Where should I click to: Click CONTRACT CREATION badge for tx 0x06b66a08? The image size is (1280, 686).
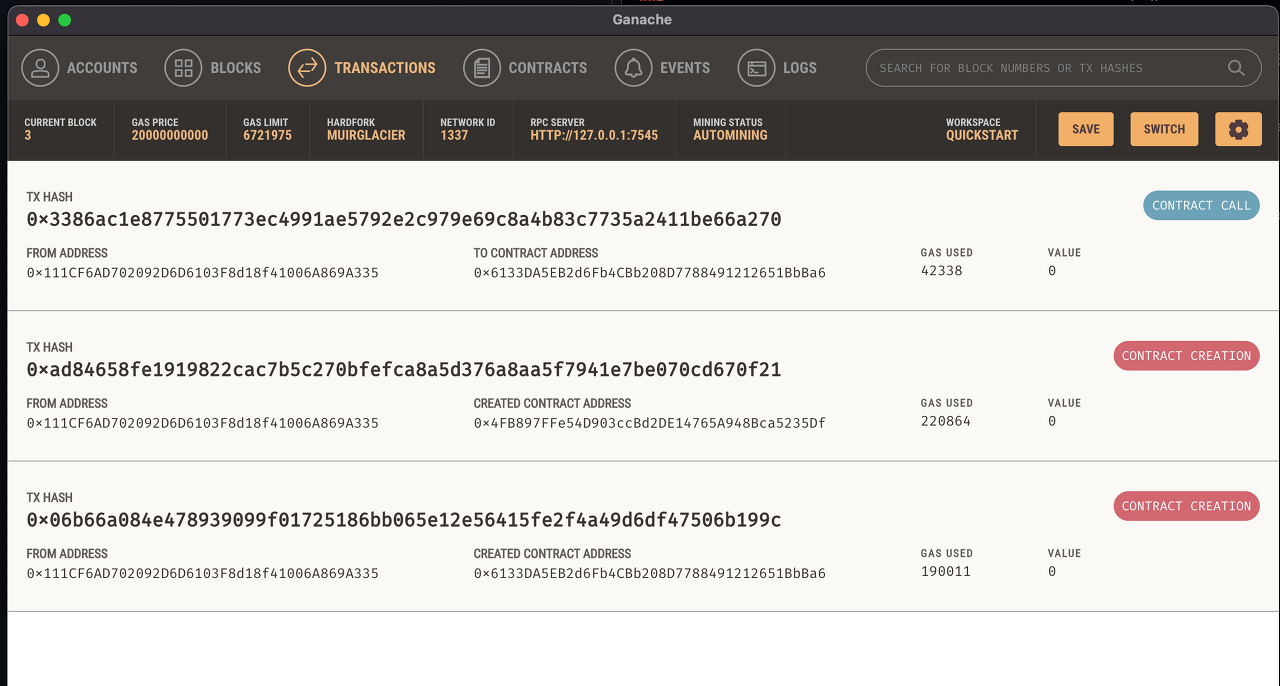tap(1186, 505)
